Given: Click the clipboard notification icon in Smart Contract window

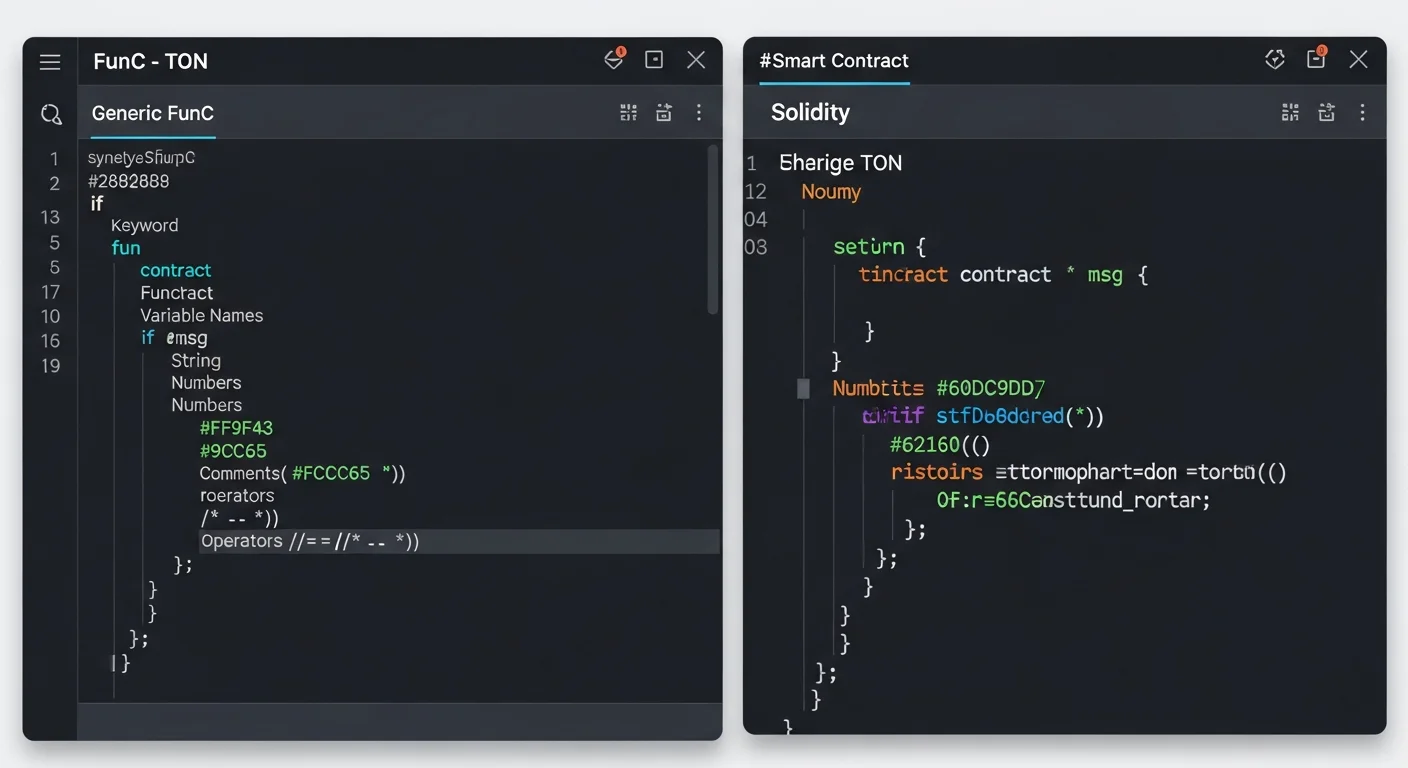Looking at the screenshot, I should coord(1316,58).
